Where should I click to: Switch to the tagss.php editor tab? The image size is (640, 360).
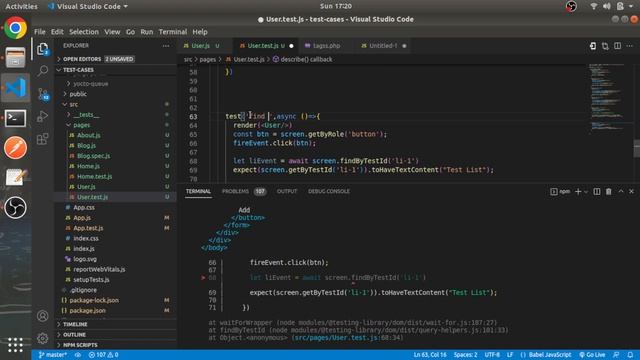tap(326, 46)
